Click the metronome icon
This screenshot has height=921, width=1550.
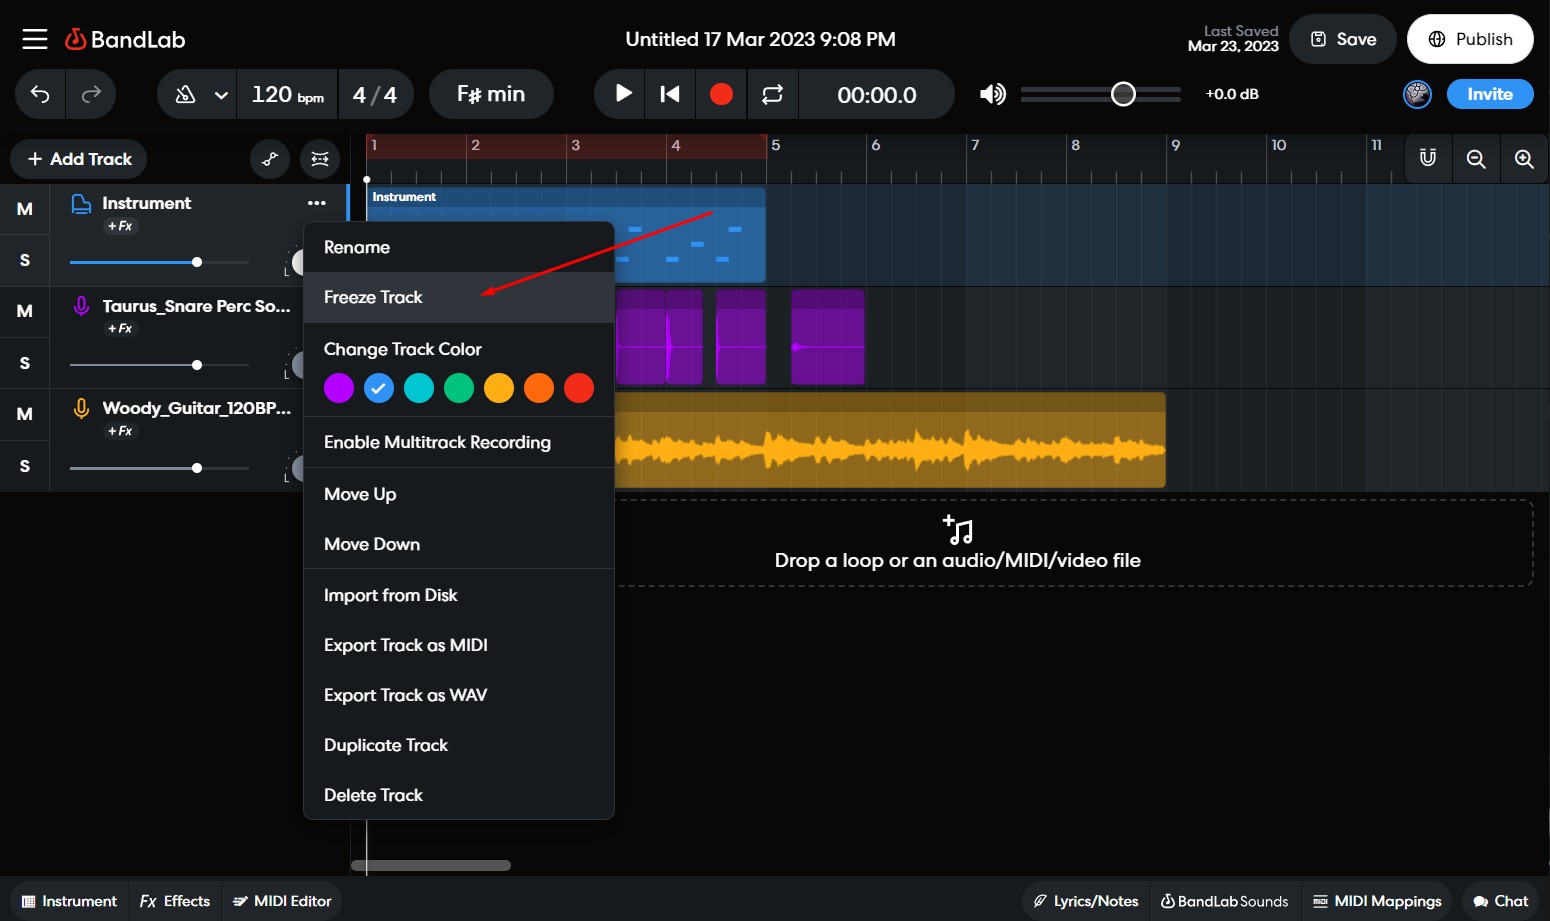(186, 93)
